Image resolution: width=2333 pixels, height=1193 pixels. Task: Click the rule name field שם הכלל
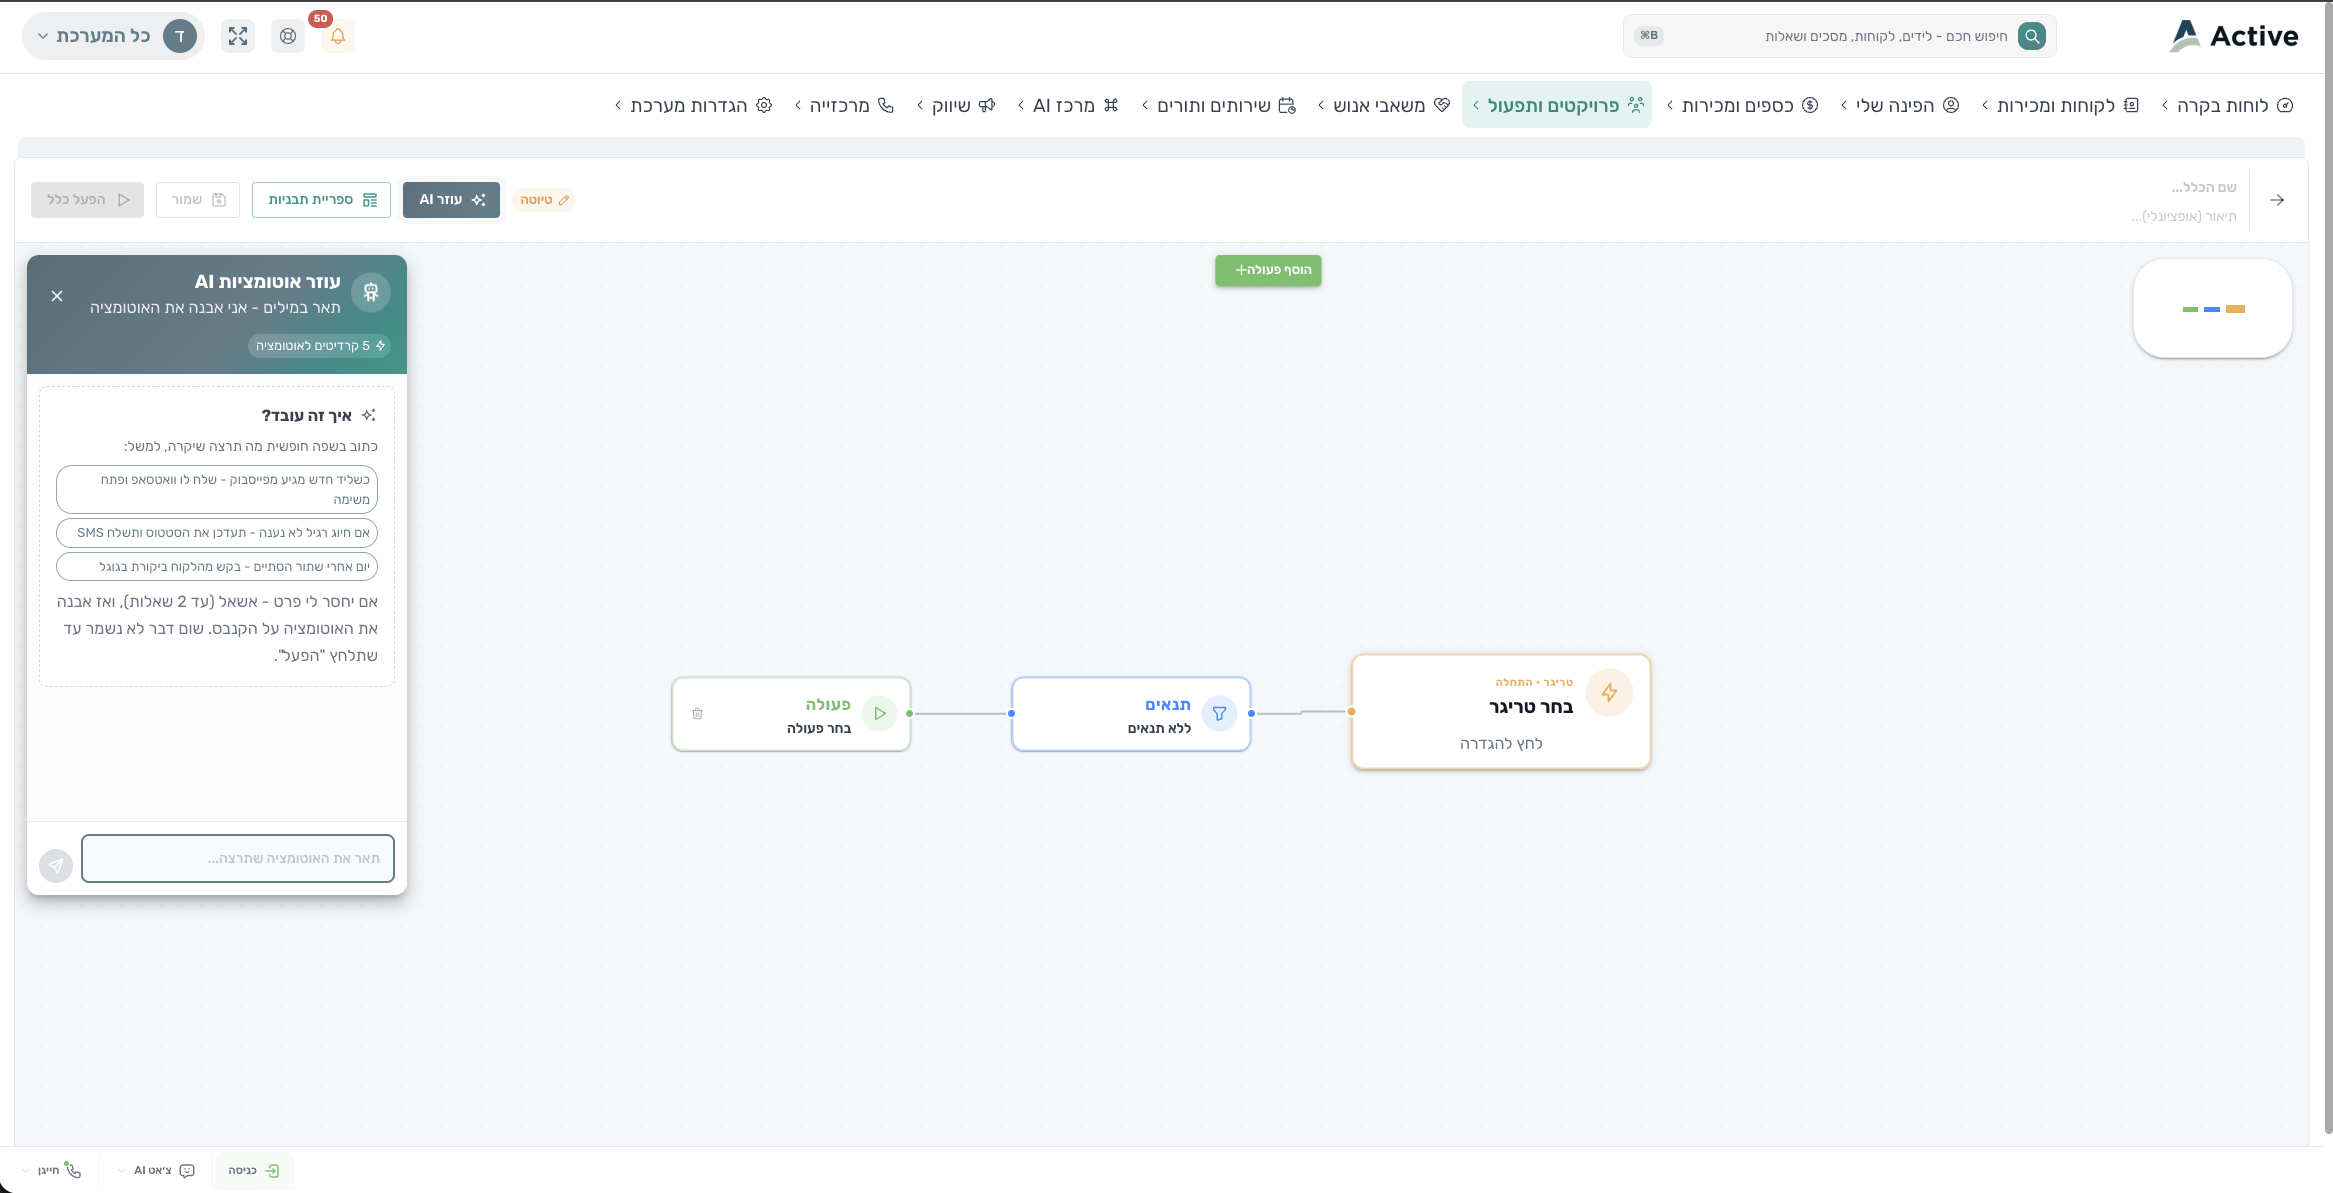[2203, 187]
